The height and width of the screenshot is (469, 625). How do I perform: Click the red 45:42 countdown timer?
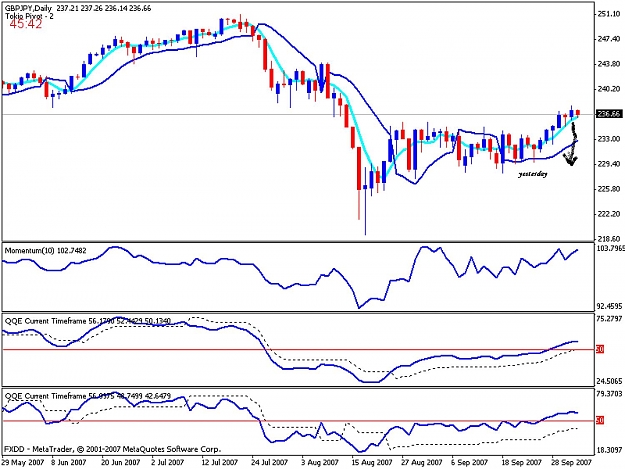[26, 24]
